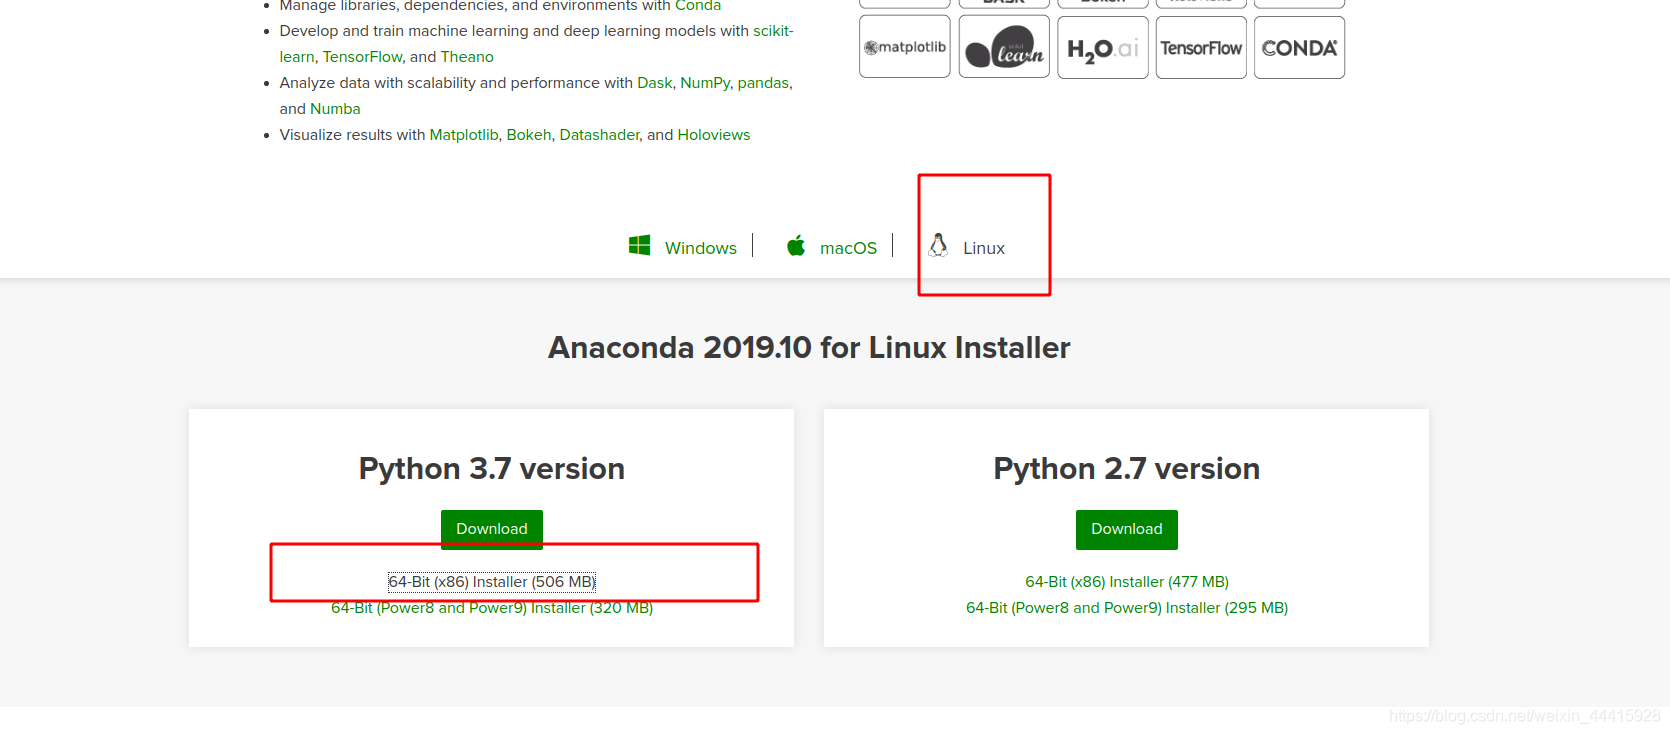Open 64-Bit (x86) Installer (506 MB) link

tap(492, 582)
